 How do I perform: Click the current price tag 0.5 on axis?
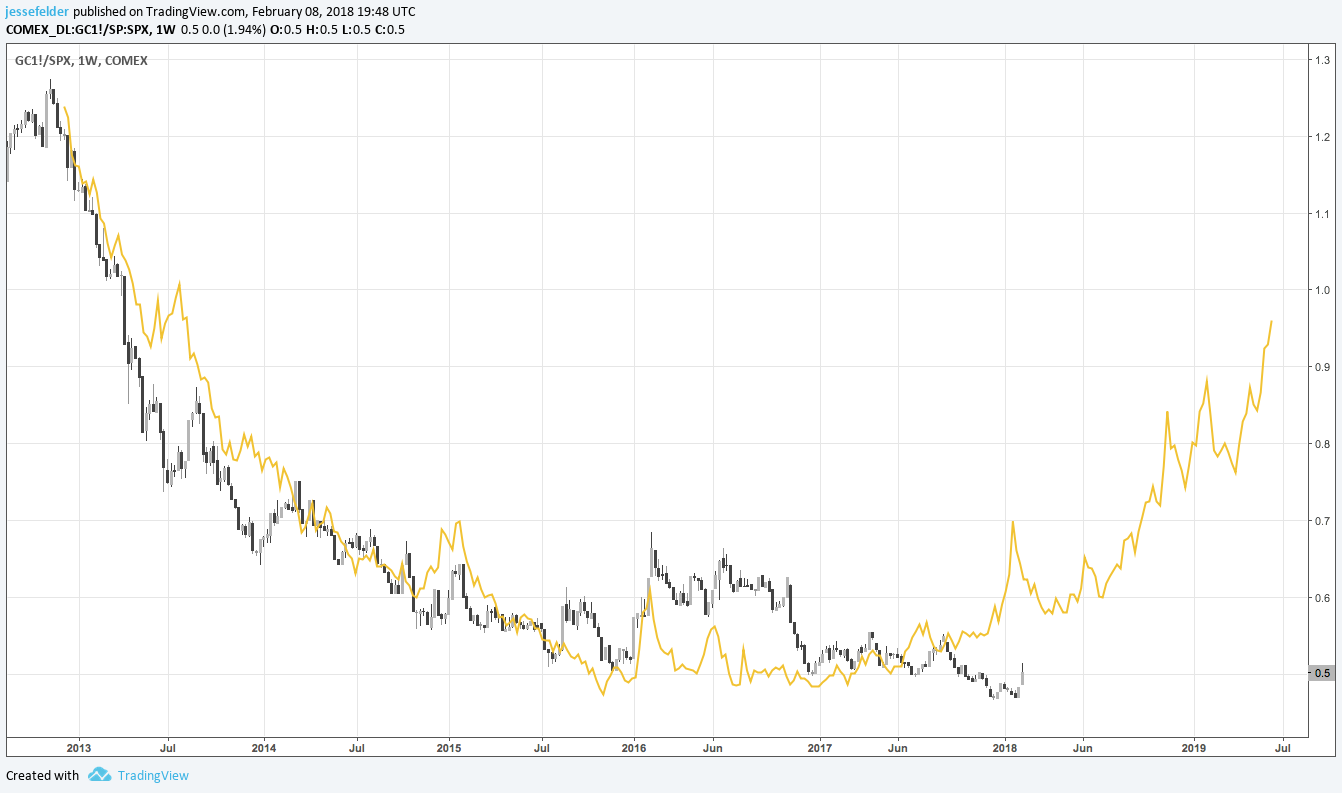pyautogui.click(x=1321, y=673)
